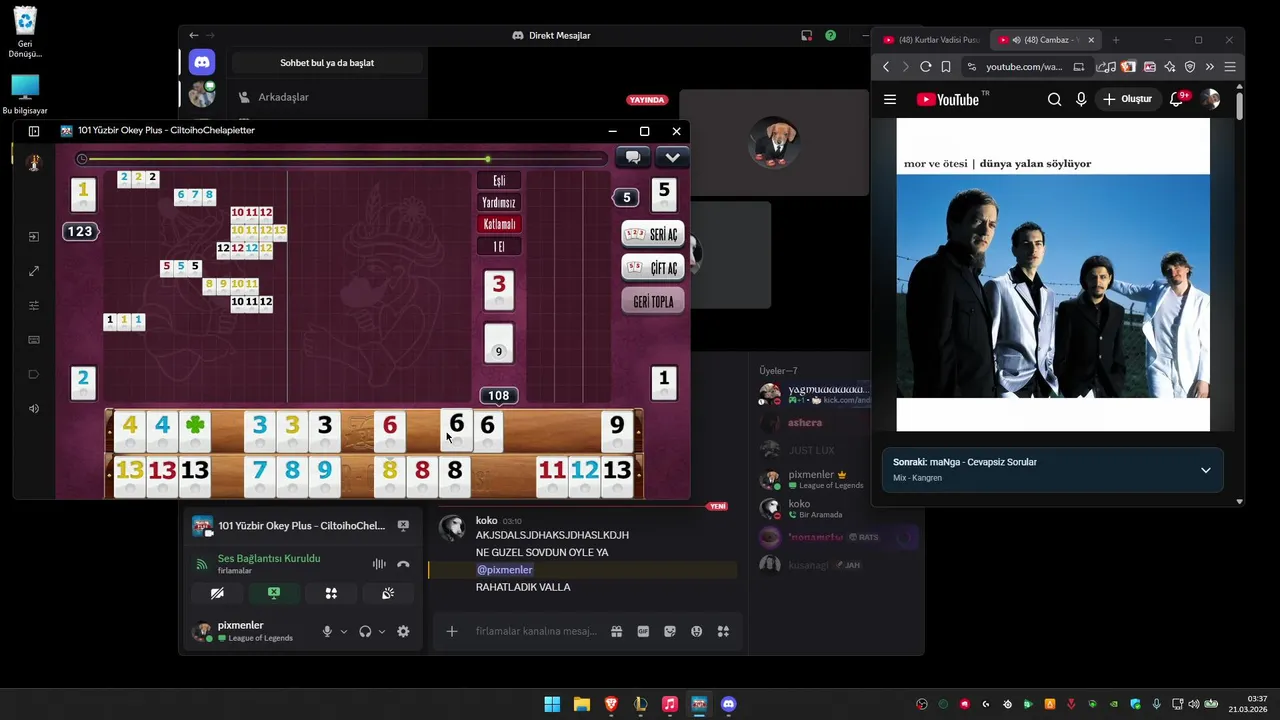Viewport: 1280px width, 720px height.
Task: Disconnect from the Discord voice call
Action: (x=403, y=564)
